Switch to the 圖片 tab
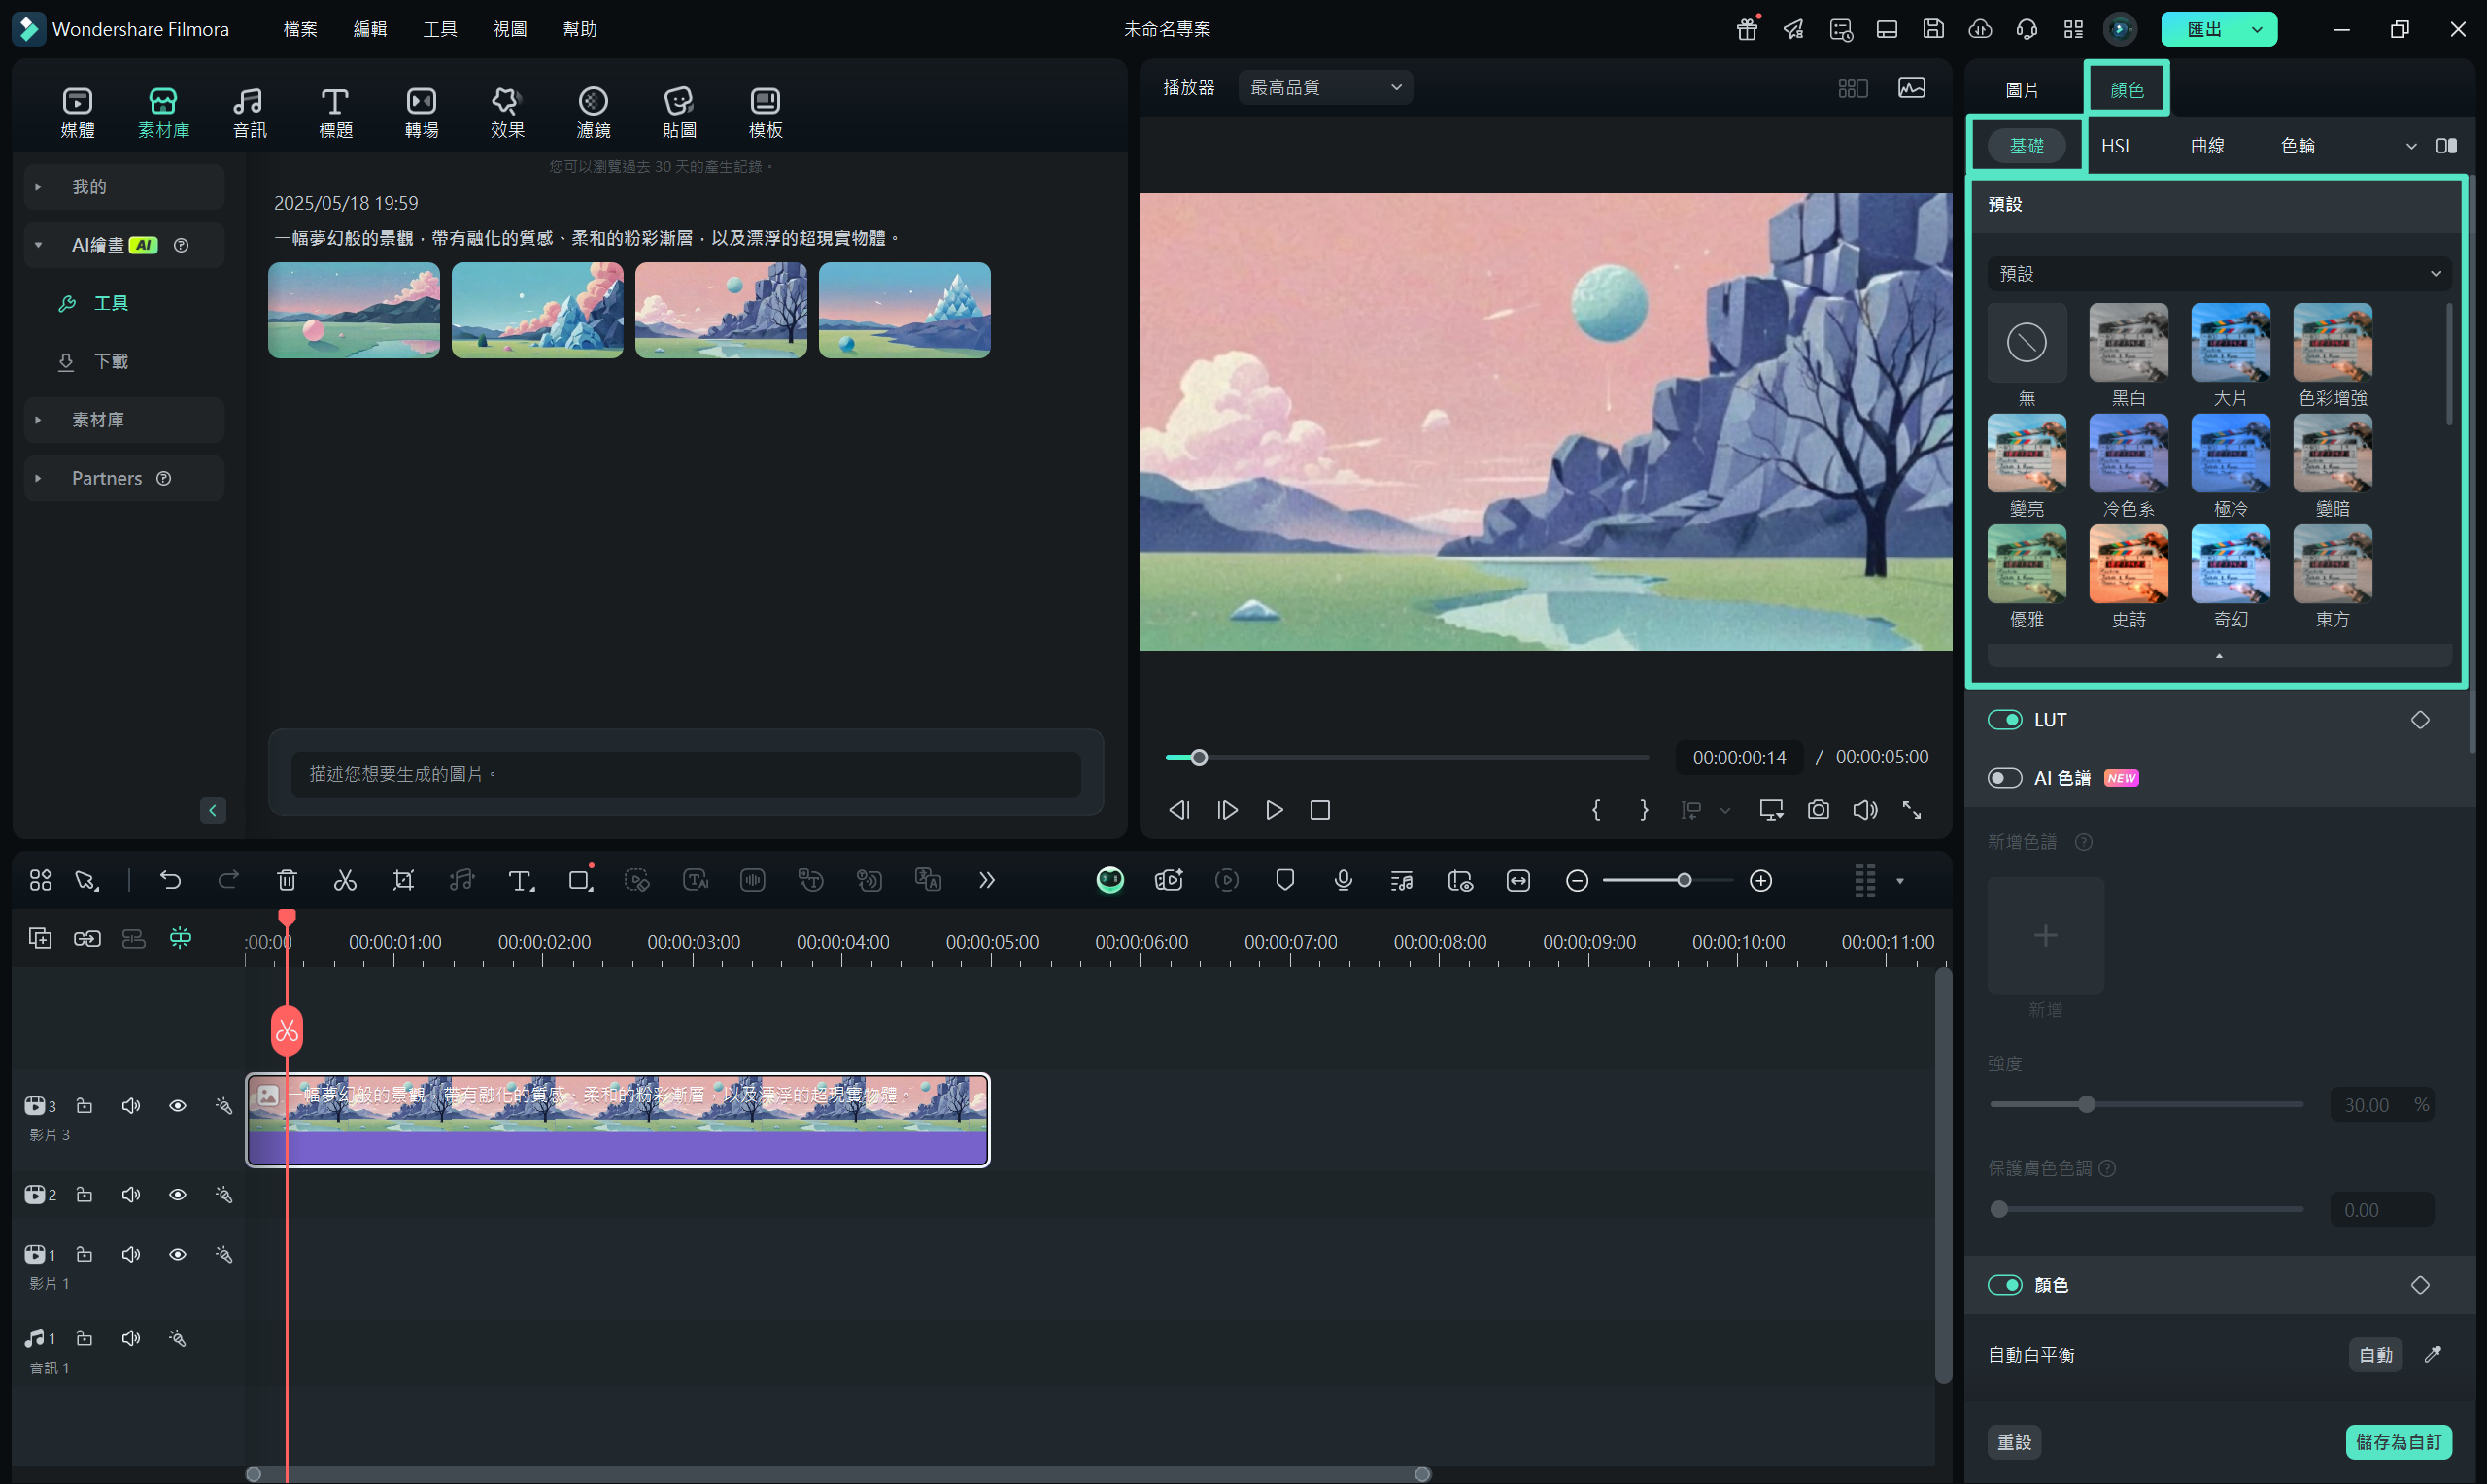2487x1484 pixels. [x=2022, y=90]
